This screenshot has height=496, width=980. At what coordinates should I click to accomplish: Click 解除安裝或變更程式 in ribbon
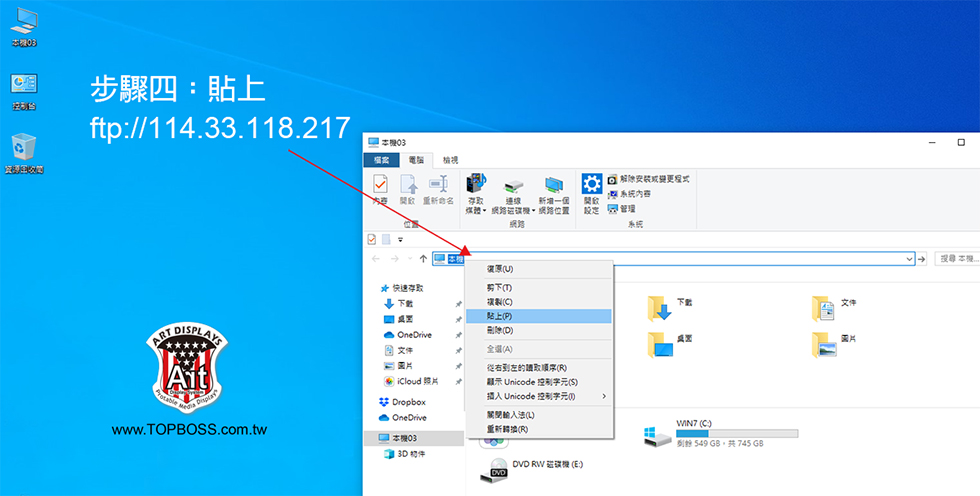point(654,179)
